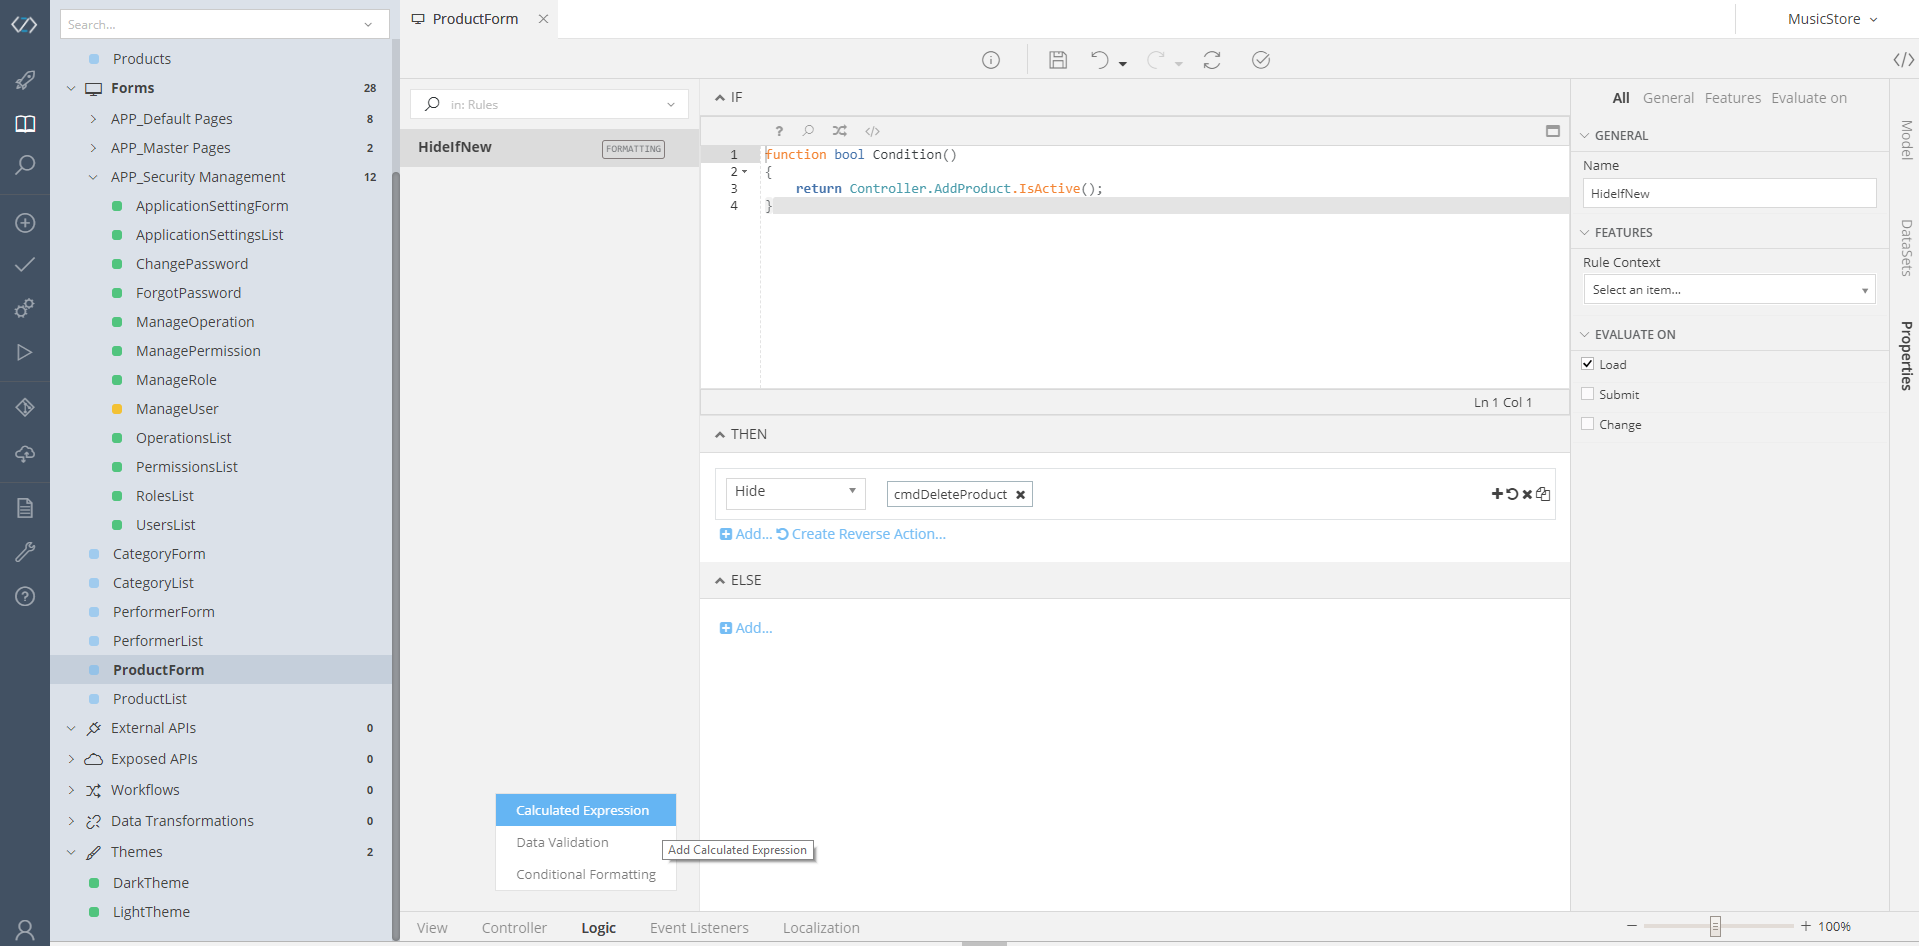Switch to the Controller tab
This screenshot has width=1919, height=946.
click(514, 928)
